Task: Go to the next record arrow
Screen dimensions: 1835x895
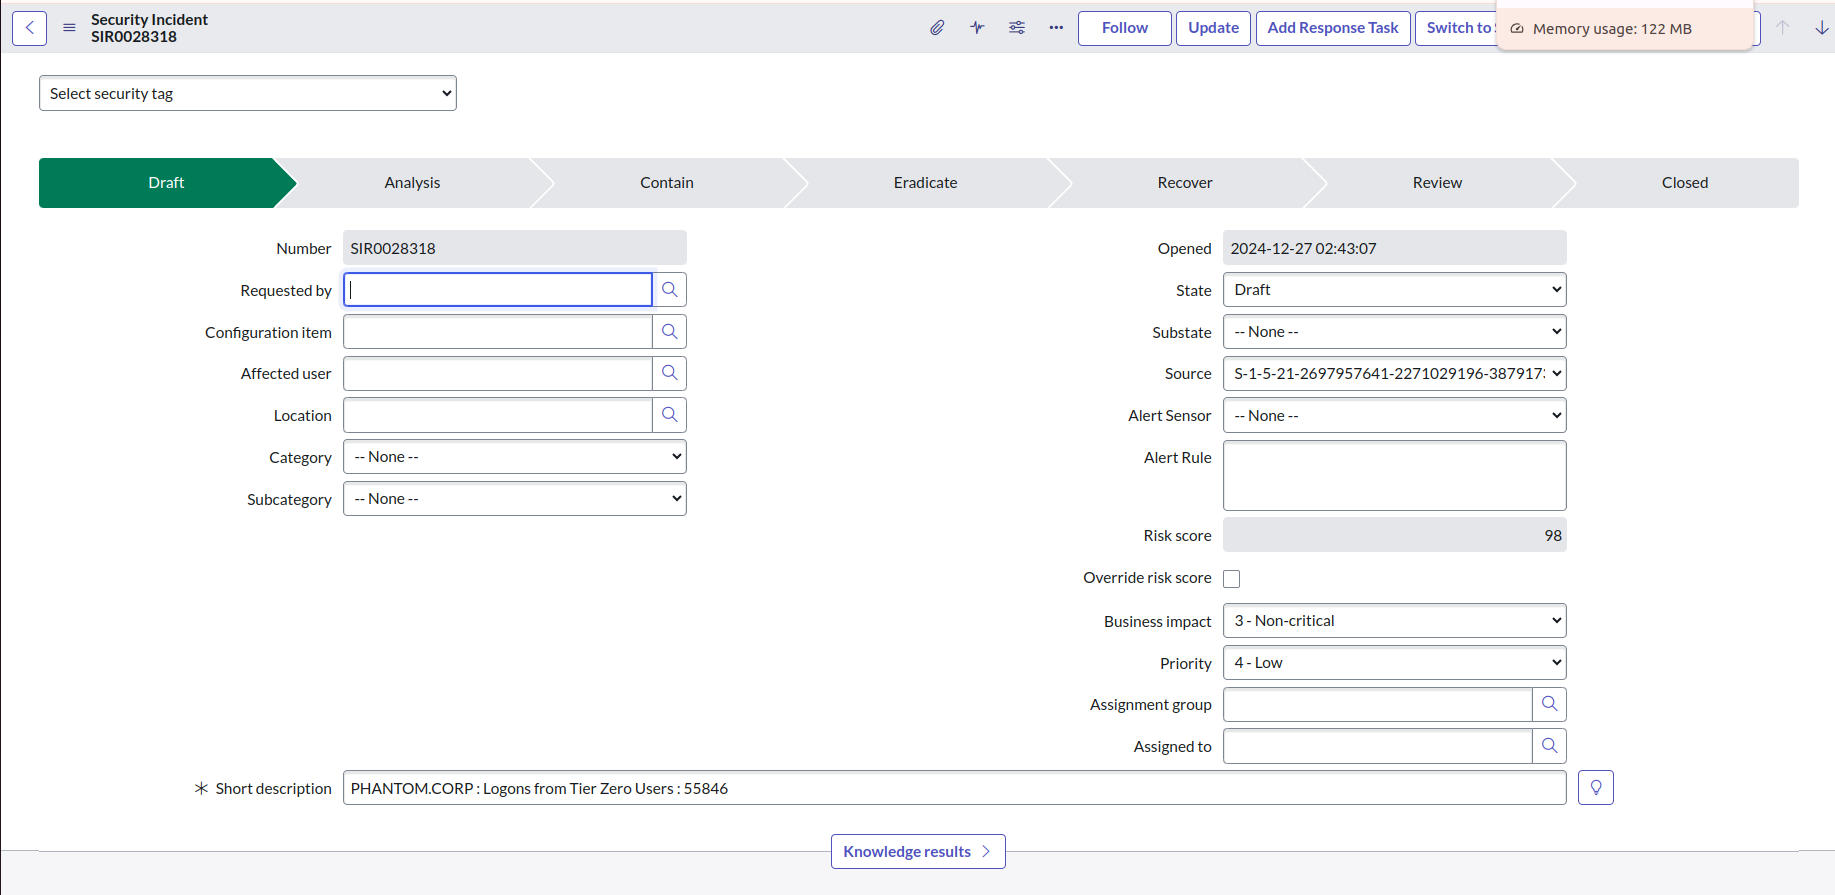Action: click(x=1822, y=28)
